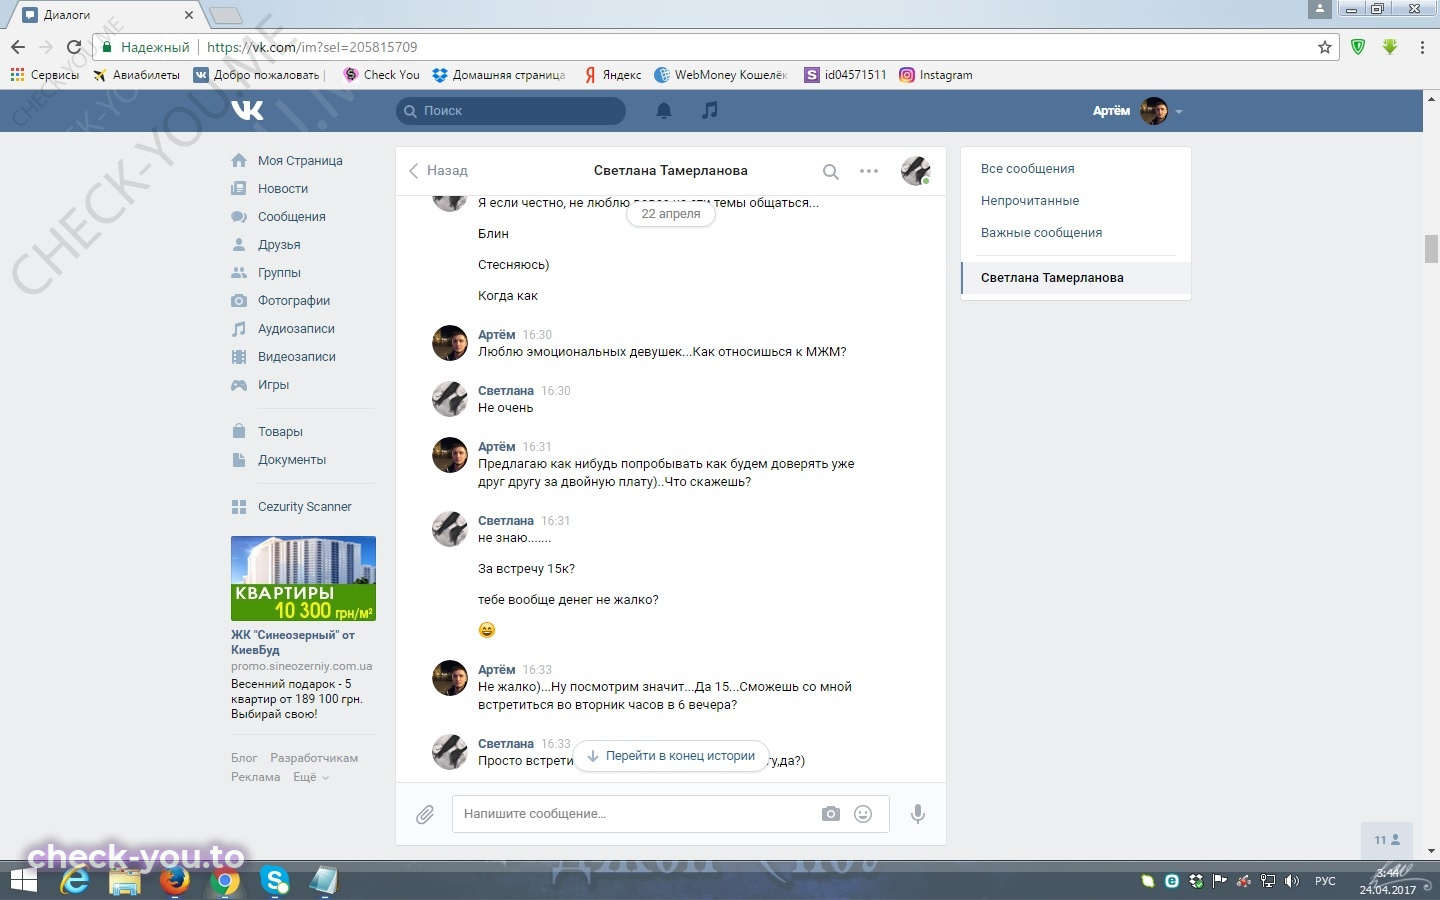Open the Реклама footer link
The image size is (1440, 900).
point(256,777)
